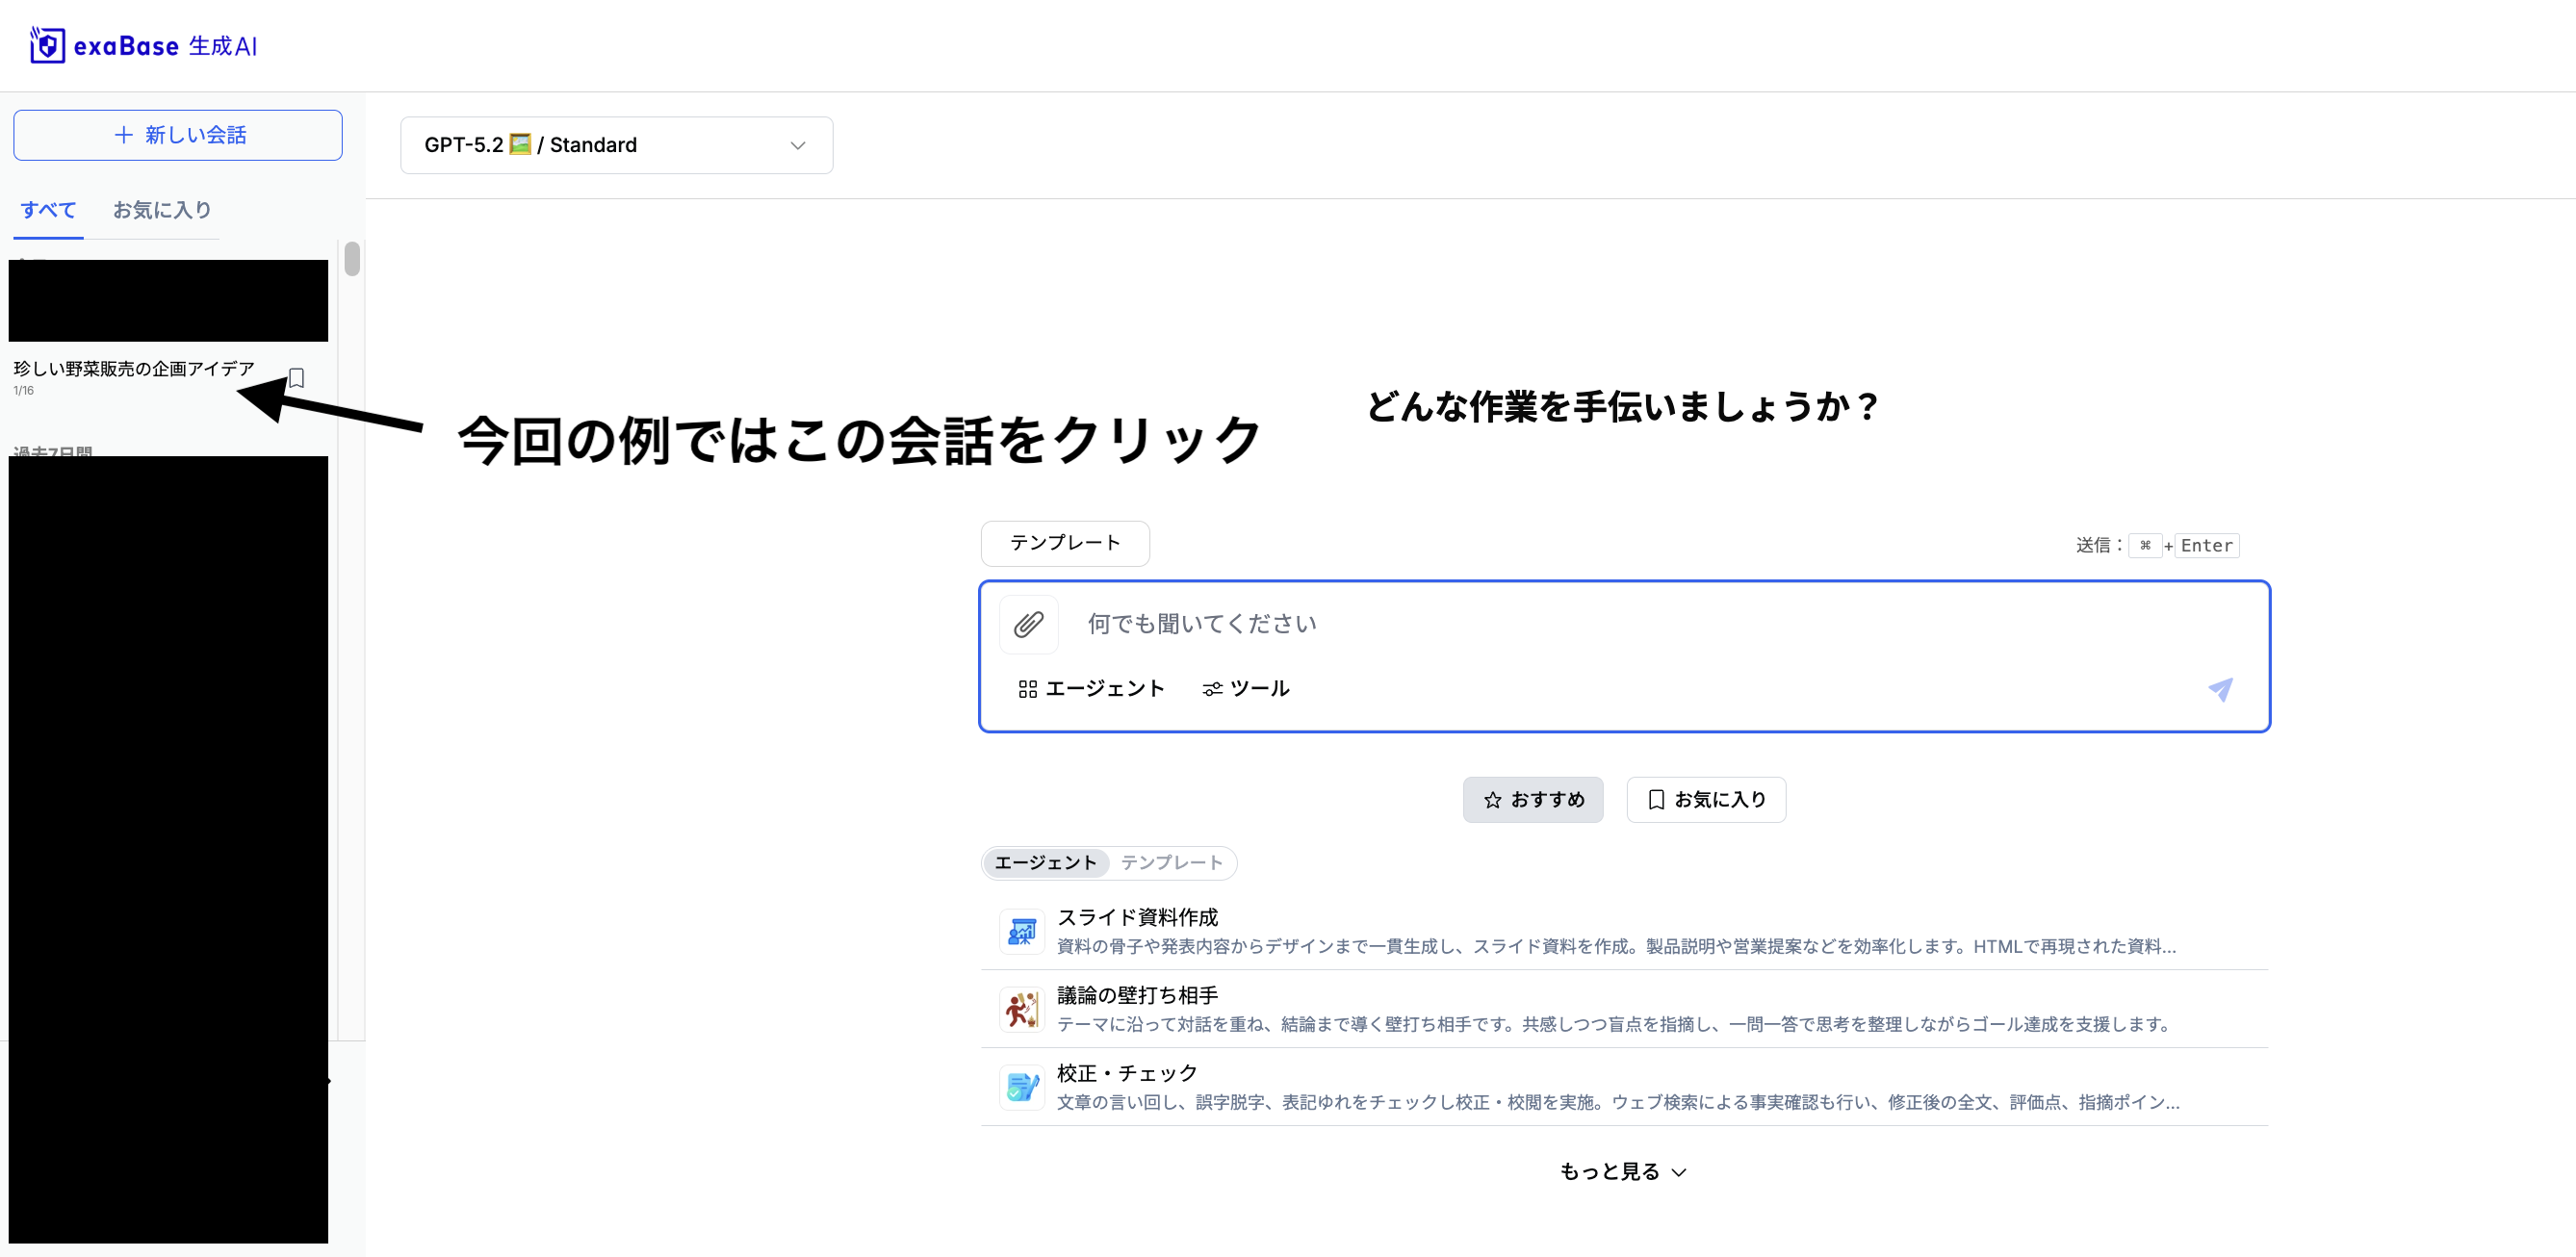Select the テンプレート segment in the list toggle
The width and height of the screenshot is (2576, 1257).
(1171, 862)
